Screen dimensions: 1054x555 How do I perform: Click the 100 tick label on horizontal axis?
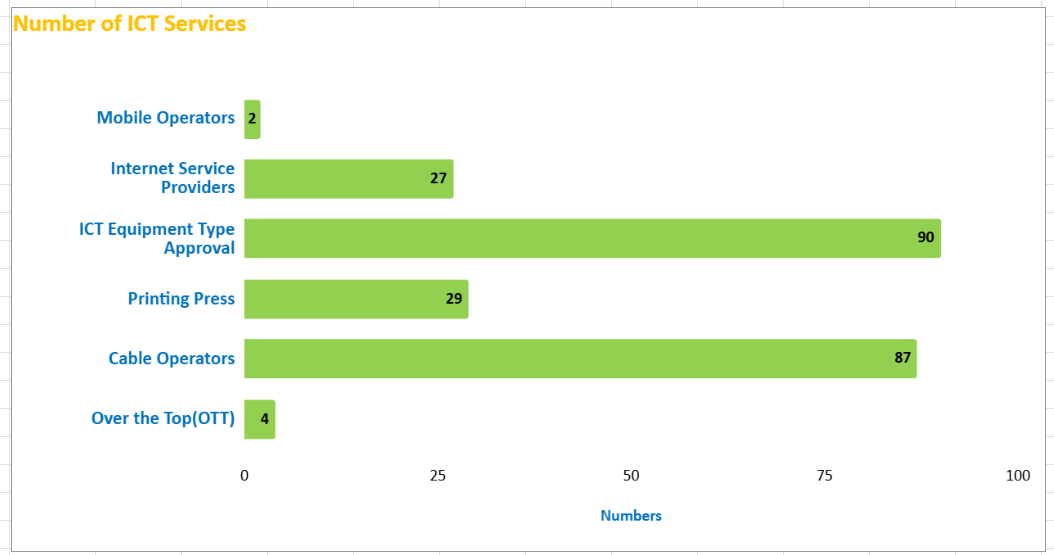tap(1017, 476)
